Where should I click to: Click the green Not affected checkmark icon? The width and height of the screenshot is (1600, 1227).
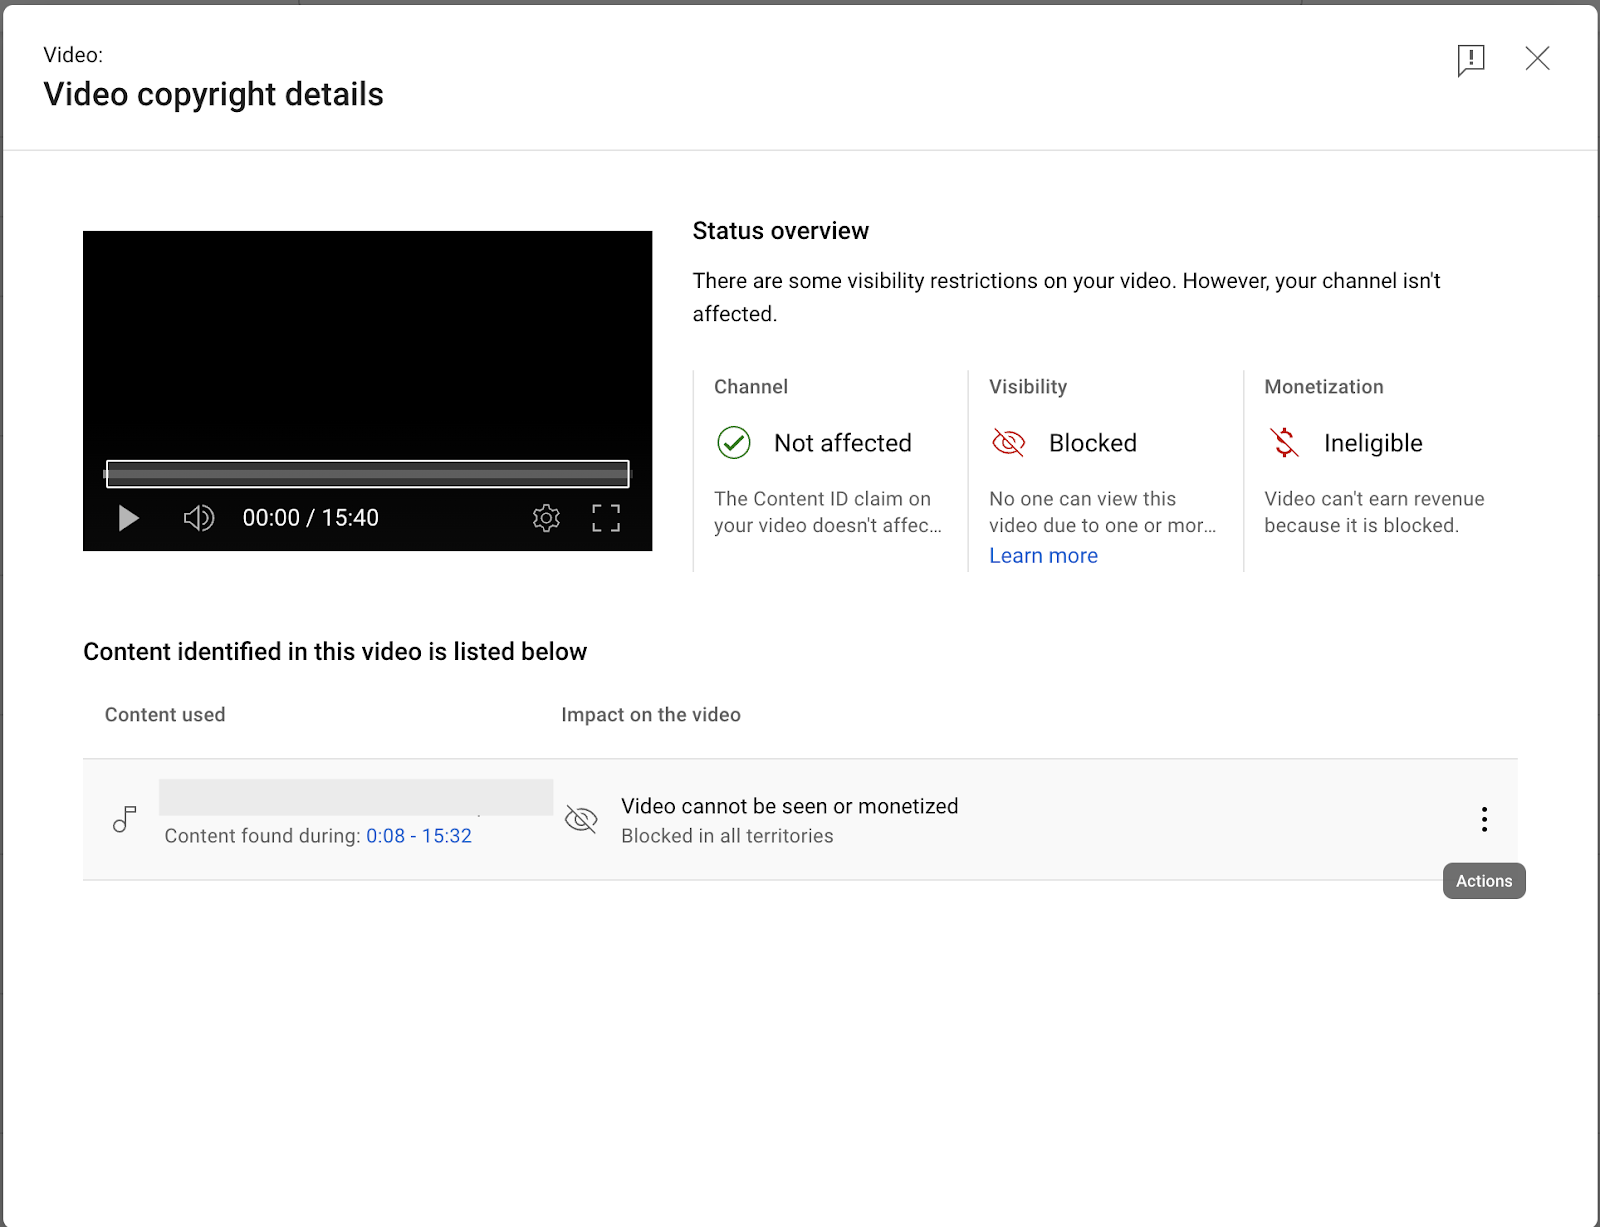(734, 443)
